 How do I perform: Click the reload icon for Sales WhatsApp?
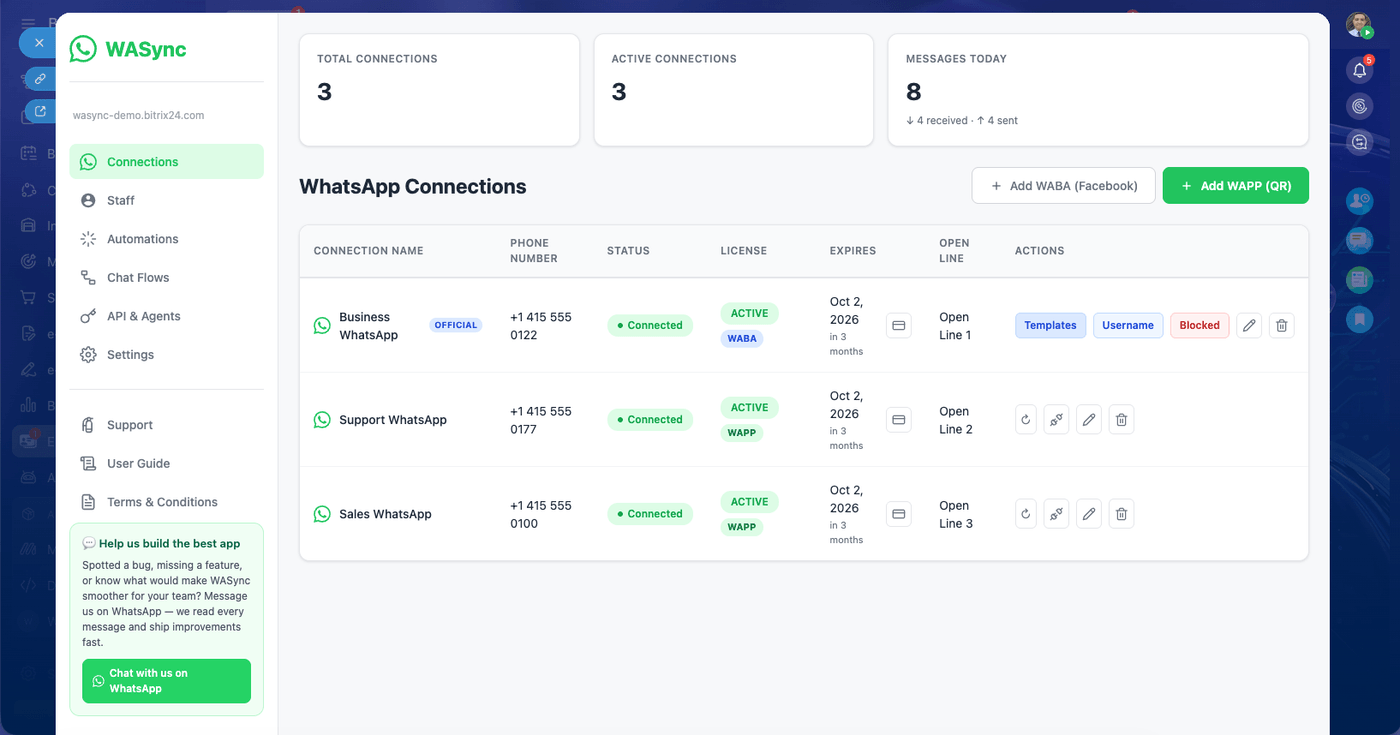(x=1025, y=514)
